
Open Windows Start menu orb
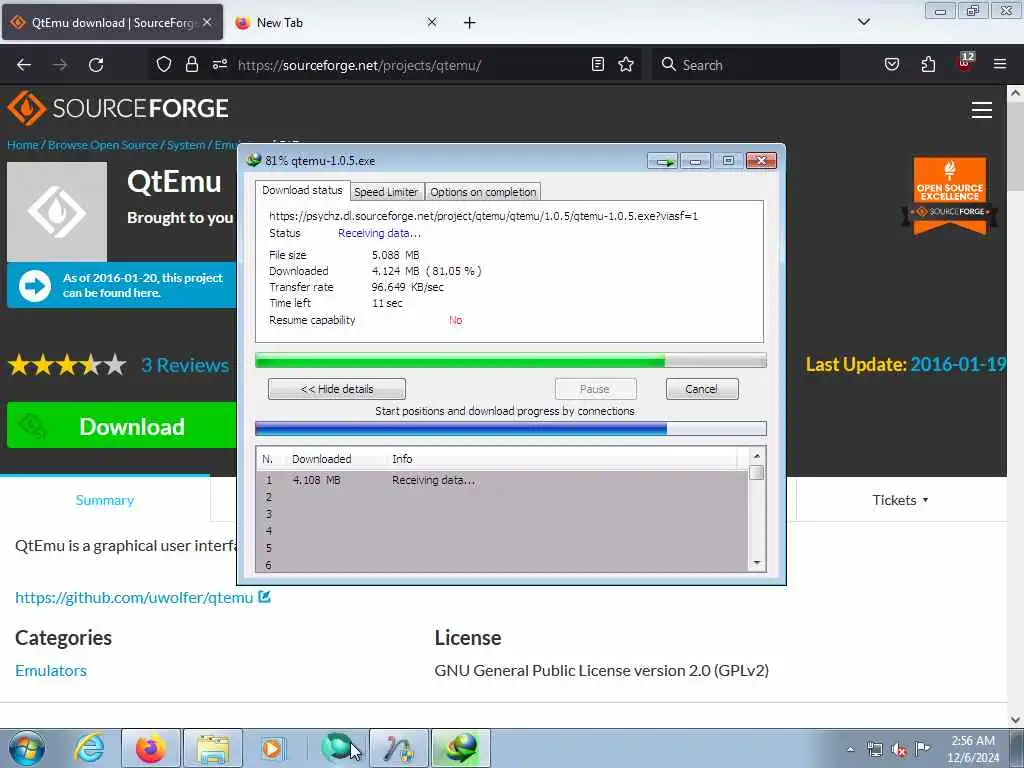(27, 748)
